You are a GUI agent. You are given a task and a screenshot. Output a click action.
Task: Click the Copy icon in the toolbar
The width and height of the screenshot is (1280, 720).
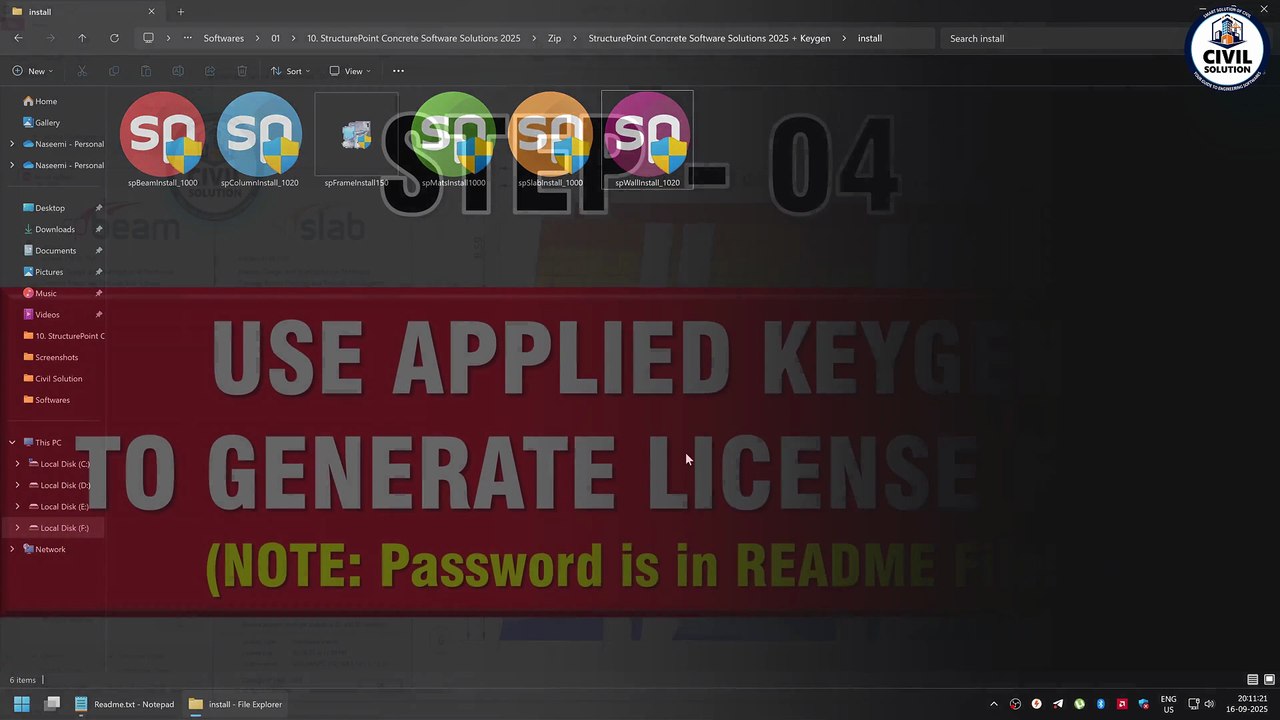pos(114,71)
